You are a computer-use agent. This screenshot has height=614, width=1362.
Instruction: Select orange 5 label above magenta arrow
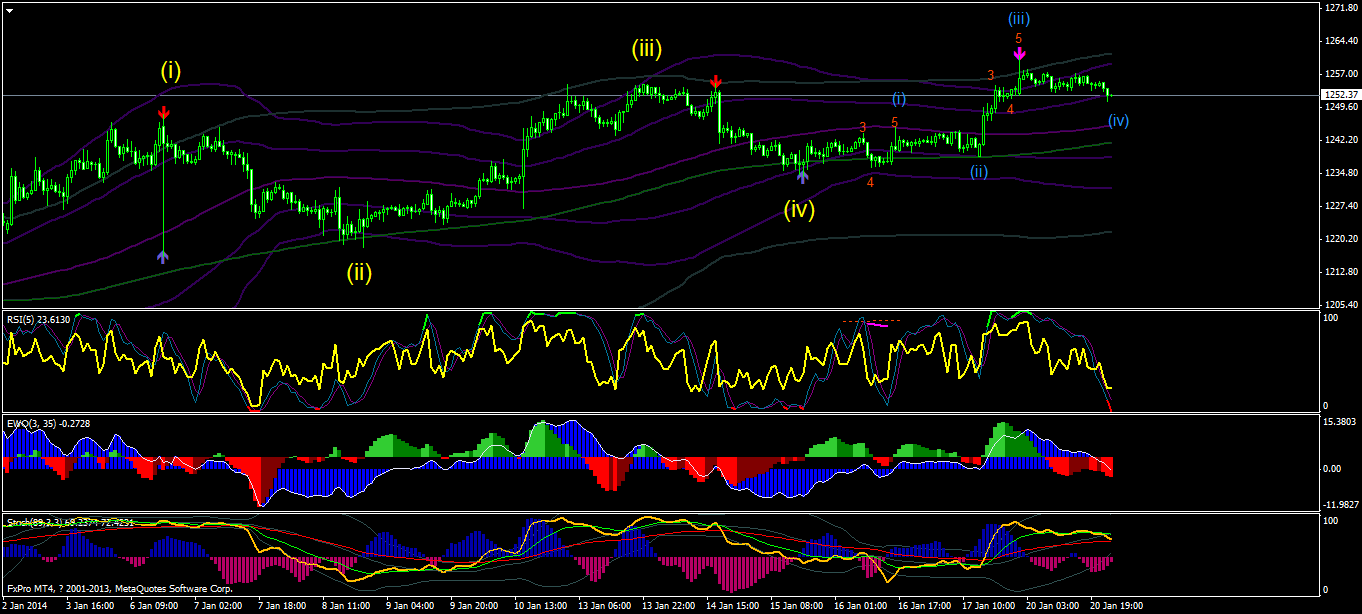1018,38
